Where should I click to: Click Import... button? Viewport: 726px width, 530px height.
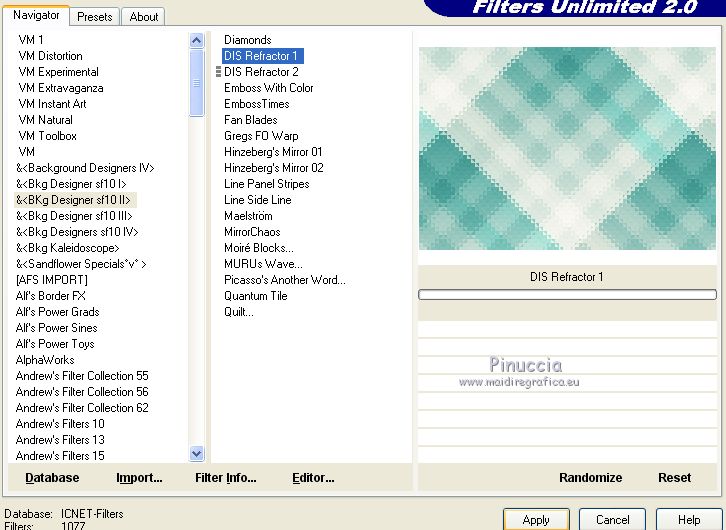pos(139,477)
